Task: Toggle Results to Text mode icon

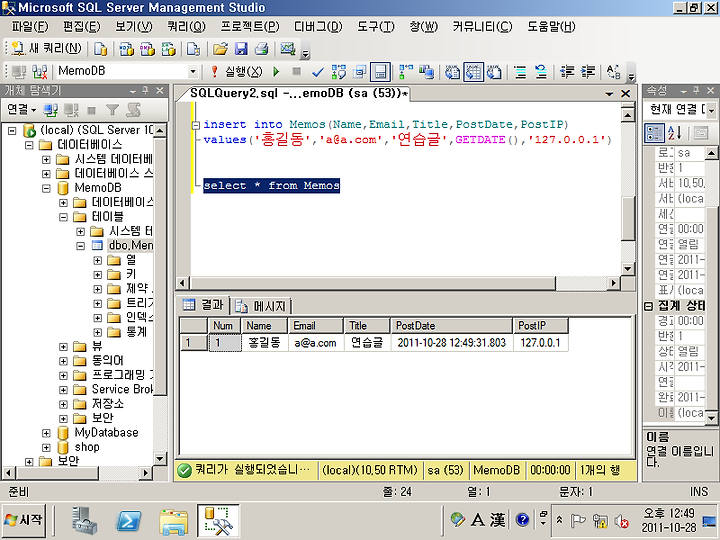Action: coord(453,72)
